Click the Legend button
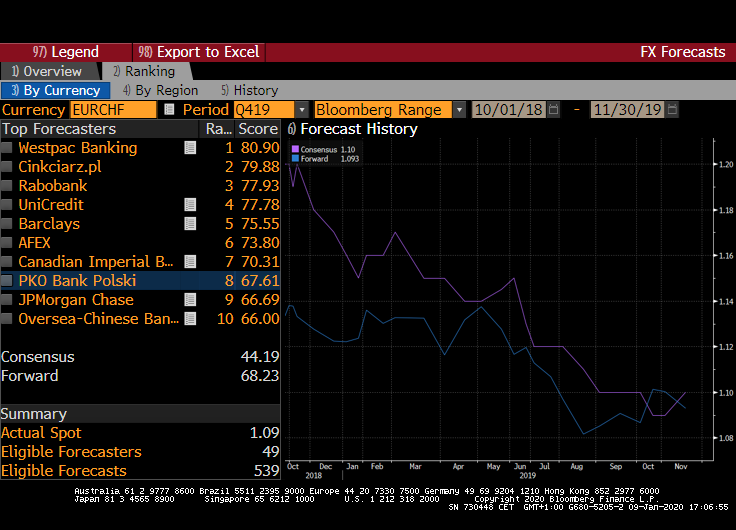The image size is (736, 530). [x=65, y=52]
